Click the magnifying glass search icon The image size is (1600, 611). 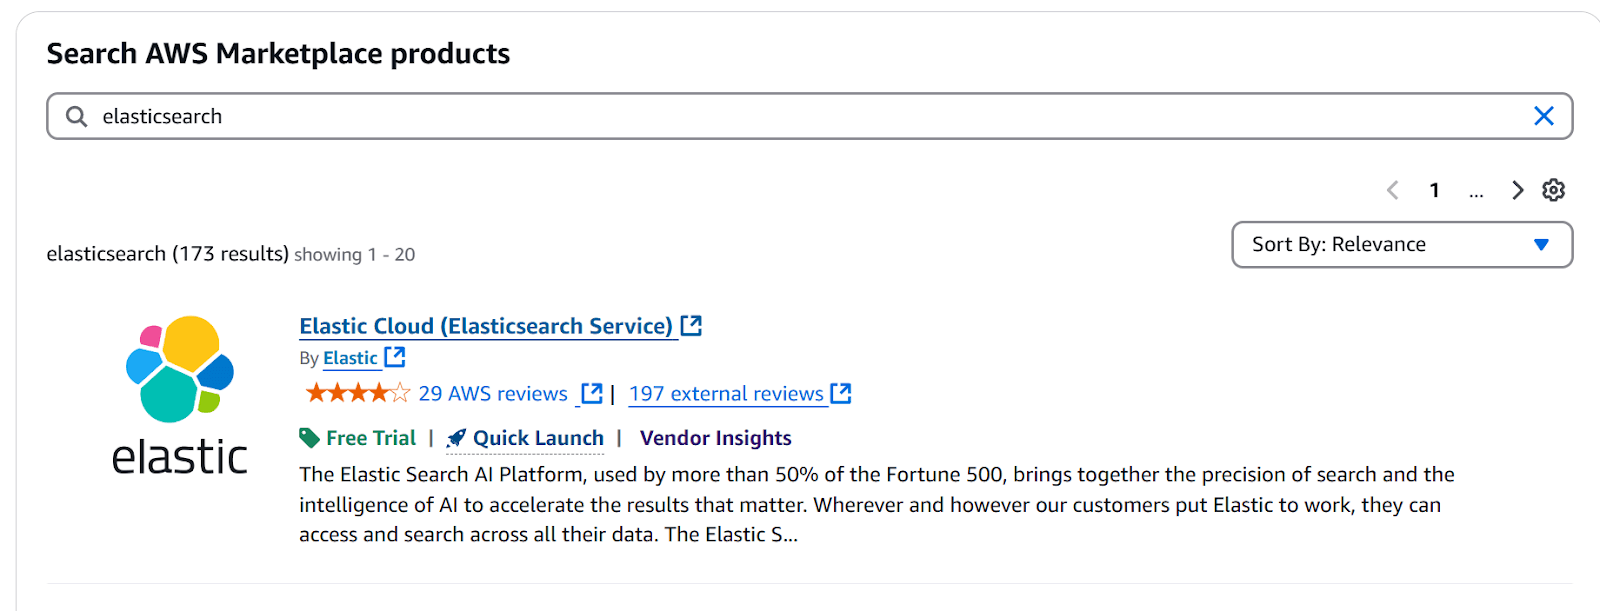(x=76, y=117)
